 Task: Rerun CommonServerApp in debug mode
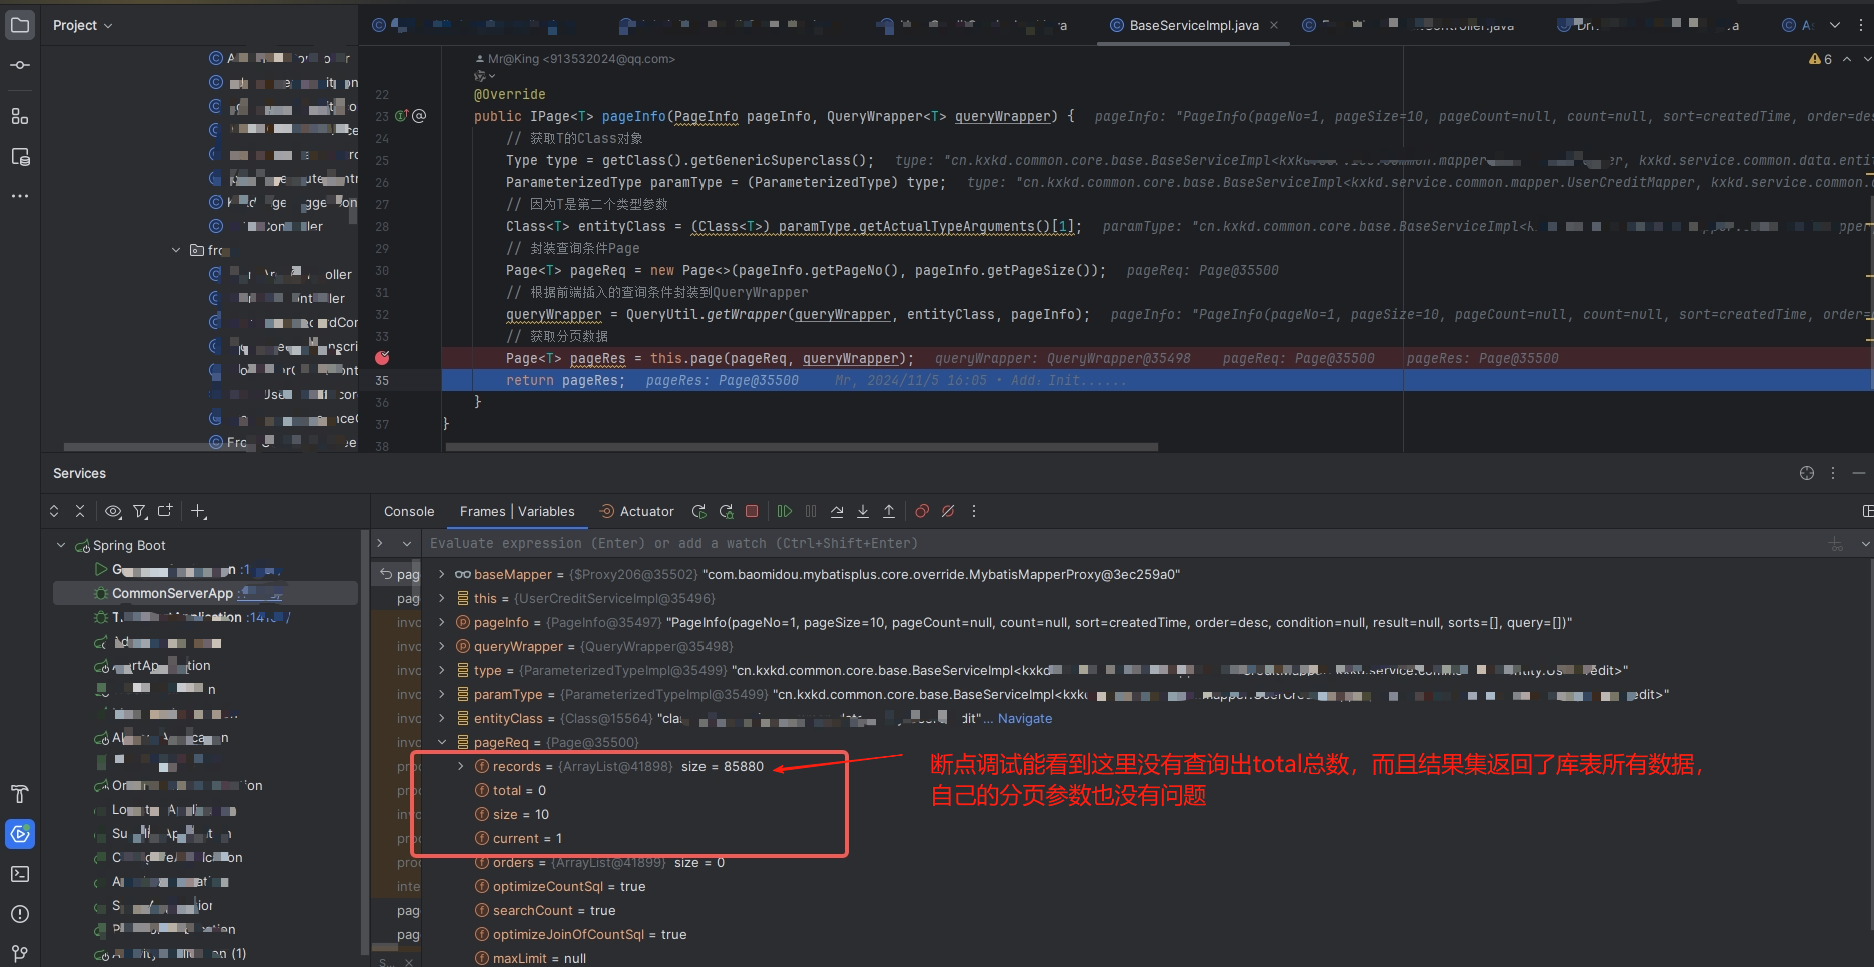[726, 511]
